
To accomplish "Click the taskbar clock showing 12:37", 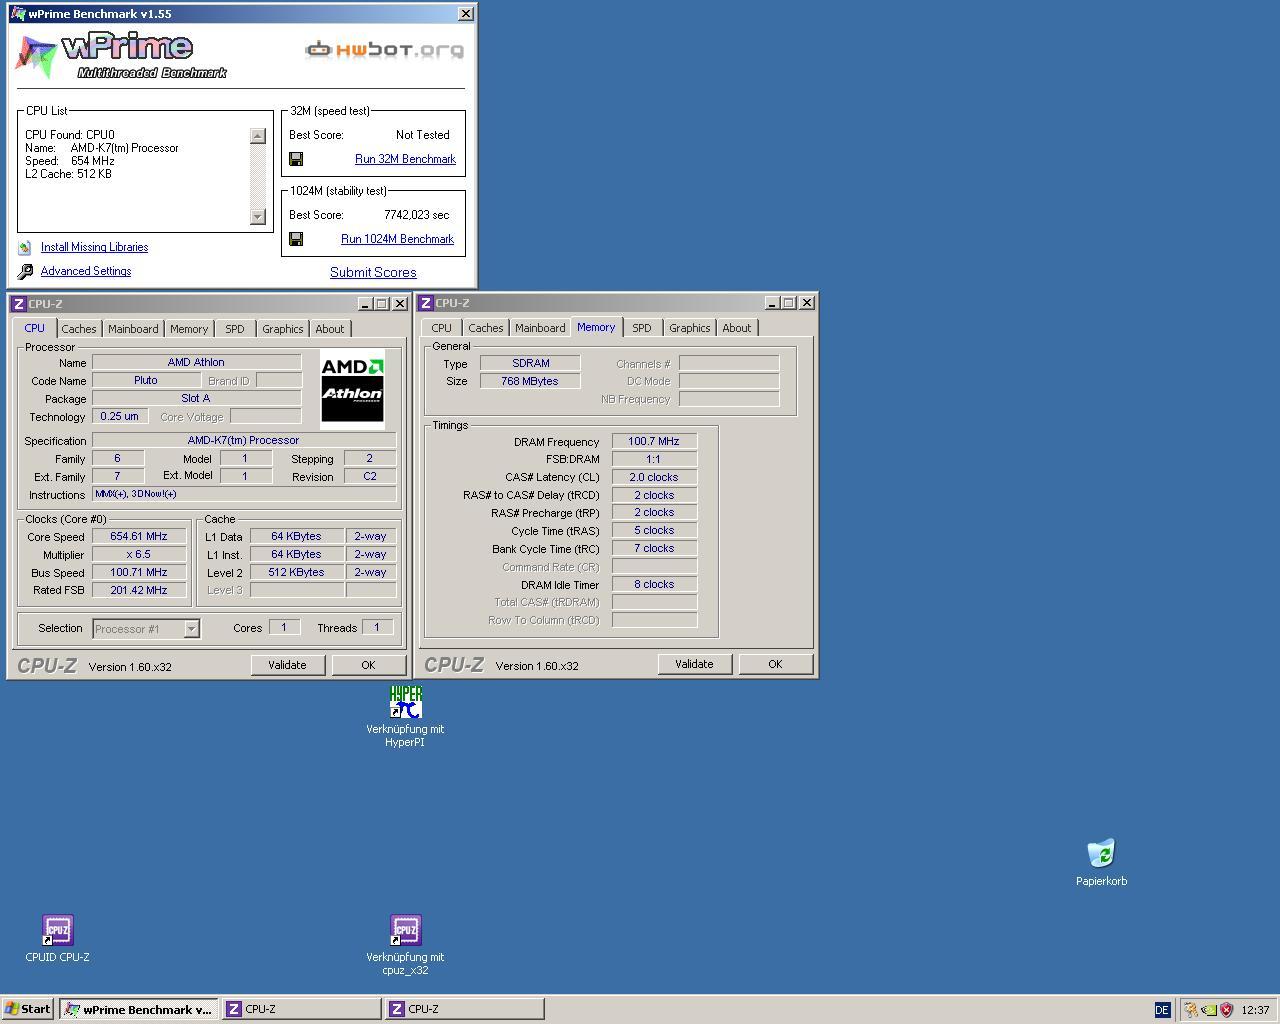I will click(x=1255, y=1010).
